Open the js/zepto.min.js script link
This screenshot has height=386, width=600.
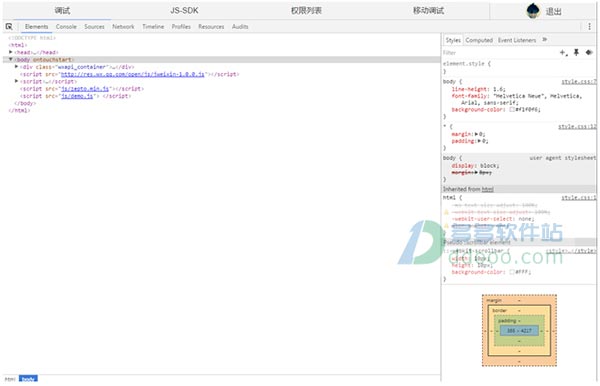(x=85, y=89)
